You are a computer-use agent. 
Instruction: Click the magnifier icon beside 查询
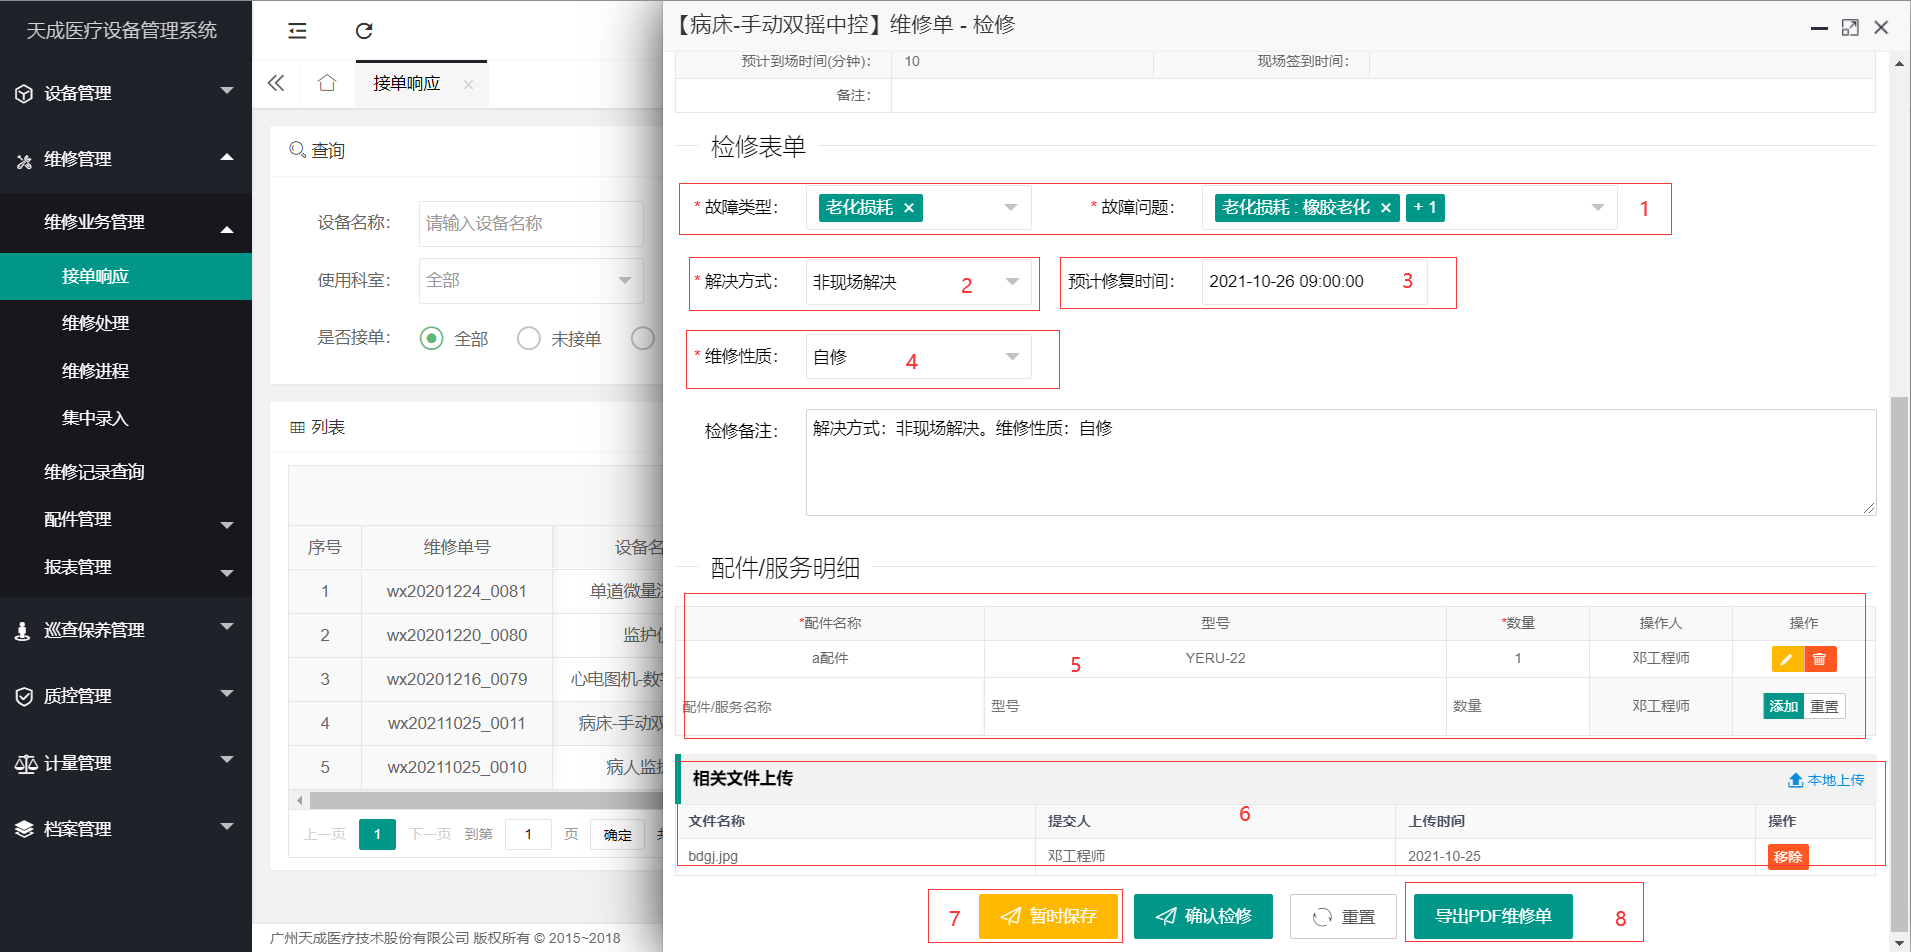[x=297, y=150]
